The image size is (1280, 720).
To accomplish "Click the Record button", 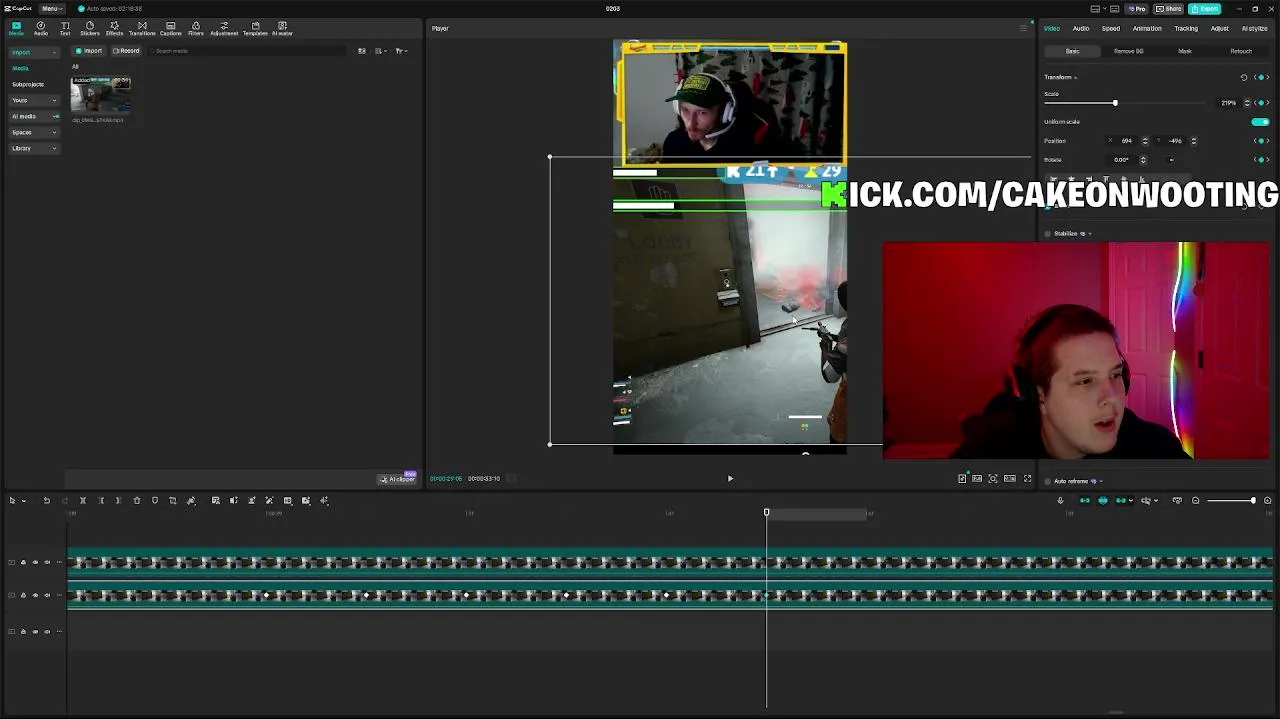I will point(126,51).
